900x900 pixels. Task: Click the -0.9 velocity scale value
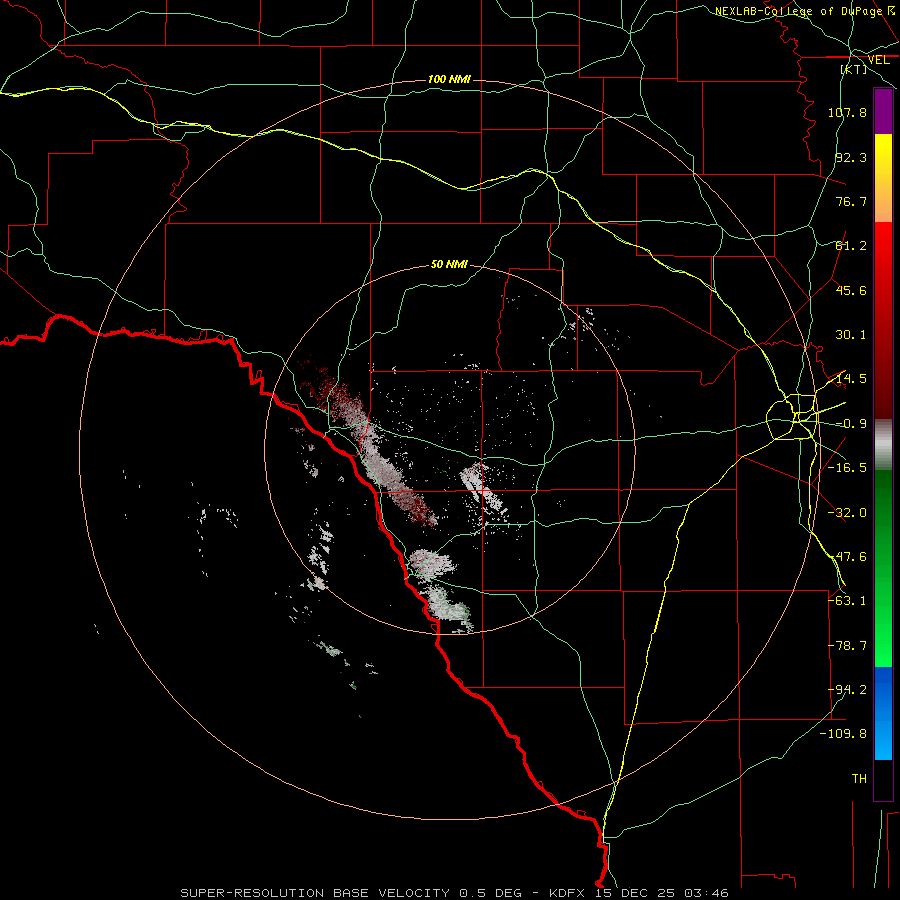point(851,424)
